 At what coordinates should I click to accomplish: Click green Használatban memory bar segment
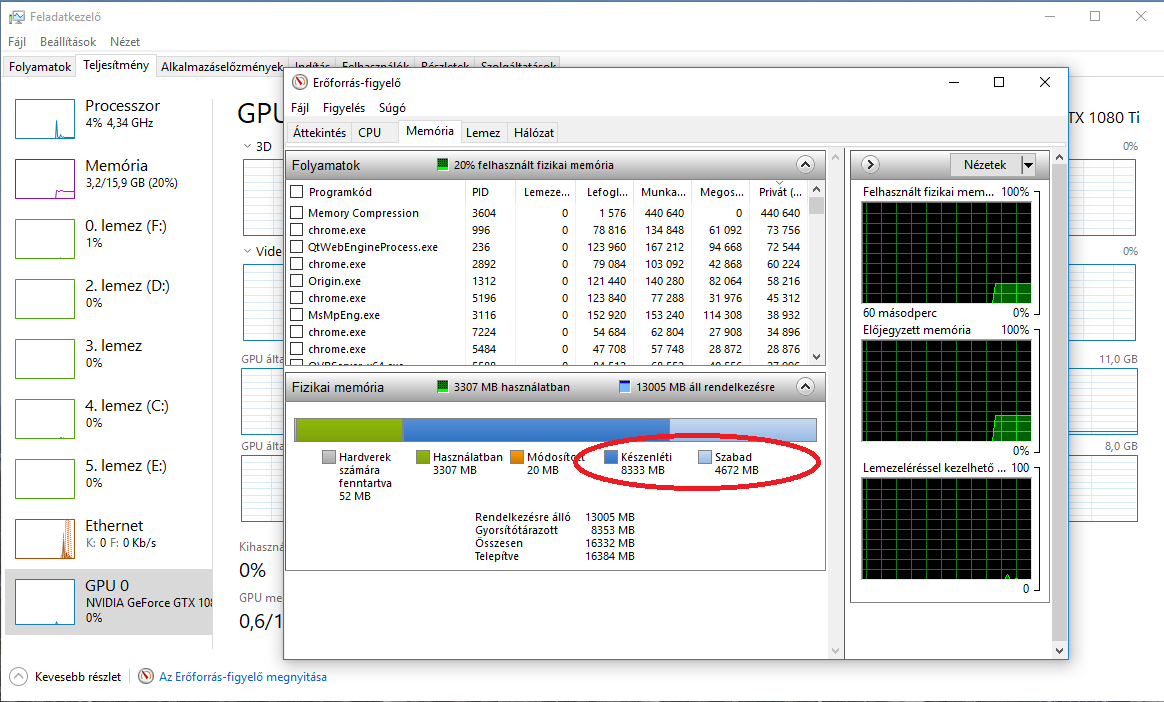pyautogui.click(x=349, y=430)
